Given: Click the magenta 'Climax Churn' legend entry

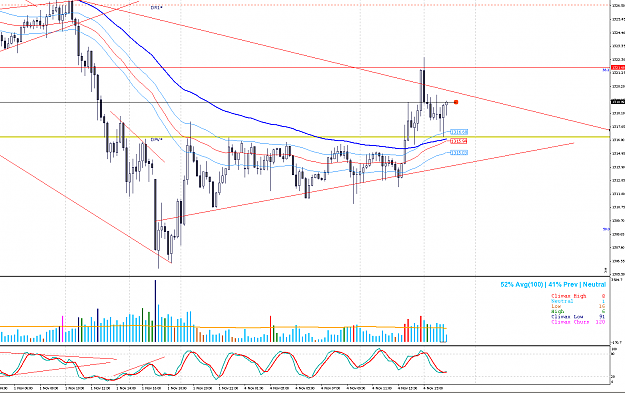Looking at the screenshot, I should click(570, 322).
